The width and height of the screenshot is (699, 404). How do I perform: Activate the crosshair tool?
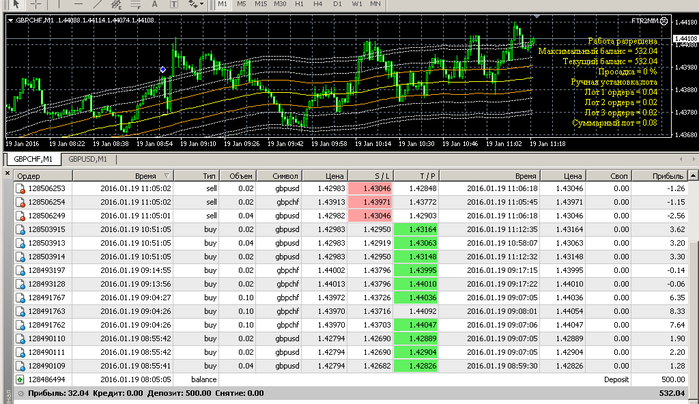point(36,4)
